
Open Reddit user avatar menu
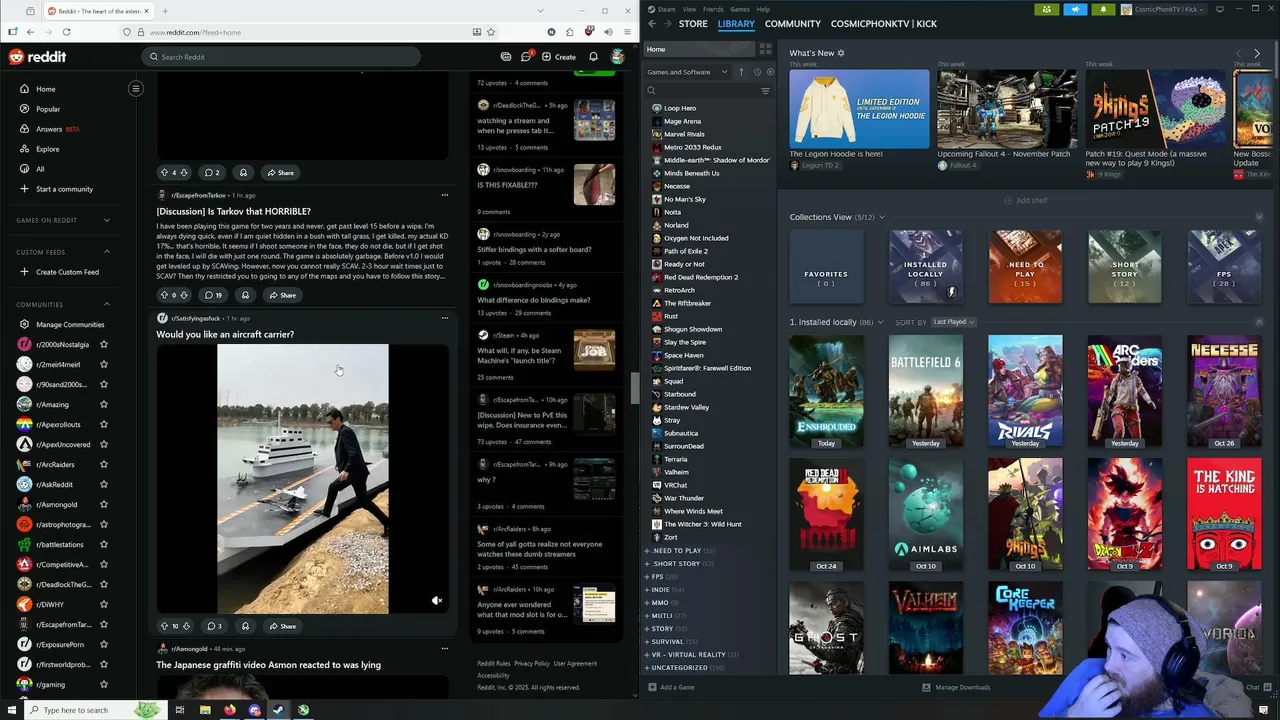pyautogui.click(x=618, y=57)
